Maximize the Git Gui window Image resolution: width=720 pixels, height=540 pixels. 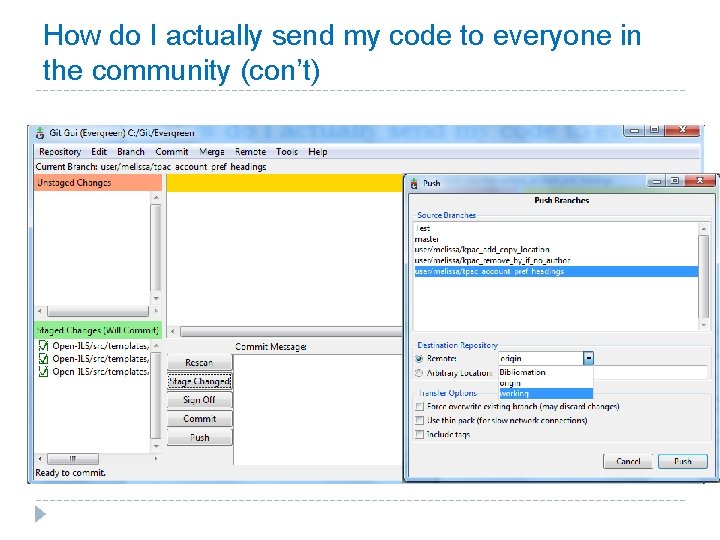click(654, 130)
